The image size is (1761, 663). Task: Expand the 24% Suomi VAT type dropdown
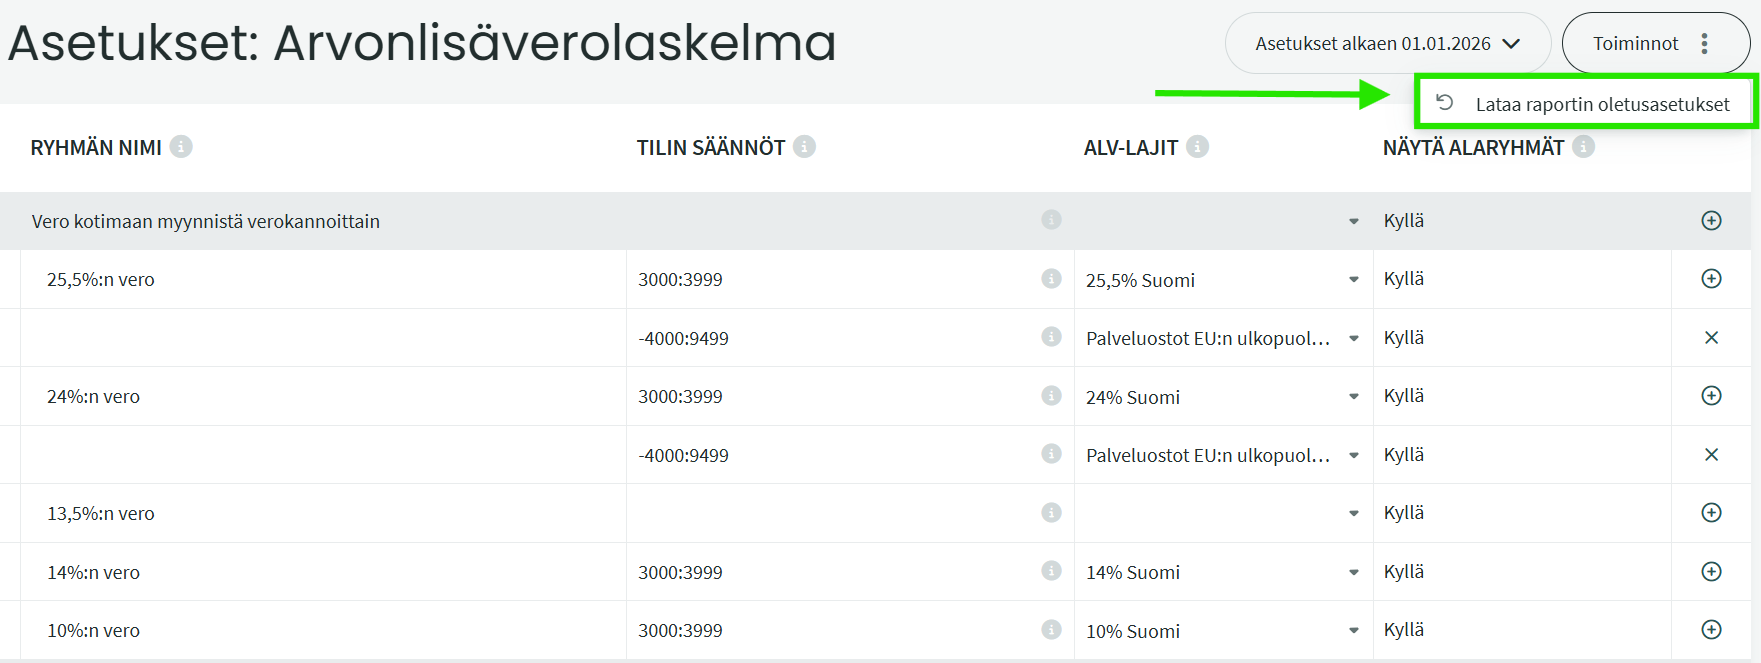pos(1353,397)
